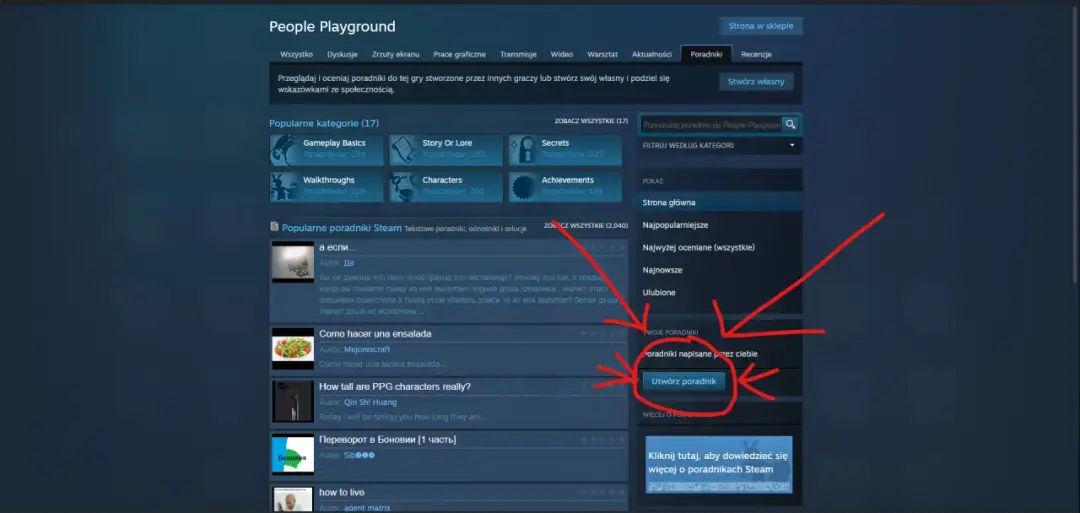Open guide titled how to live
Screen dimensions: 1080x513
[x=342, y=492]
